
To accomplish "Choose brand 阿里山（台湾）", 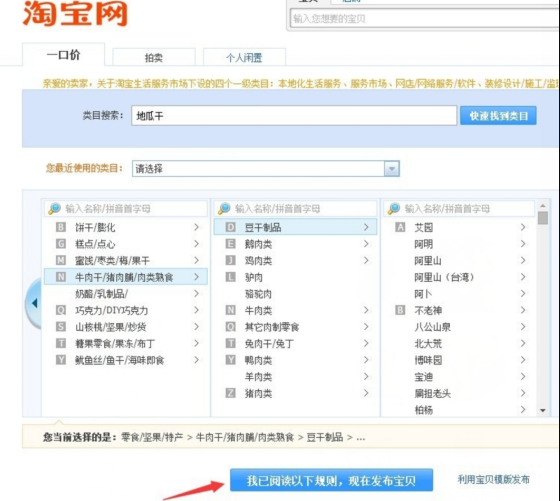I will (x=459, y=277).
